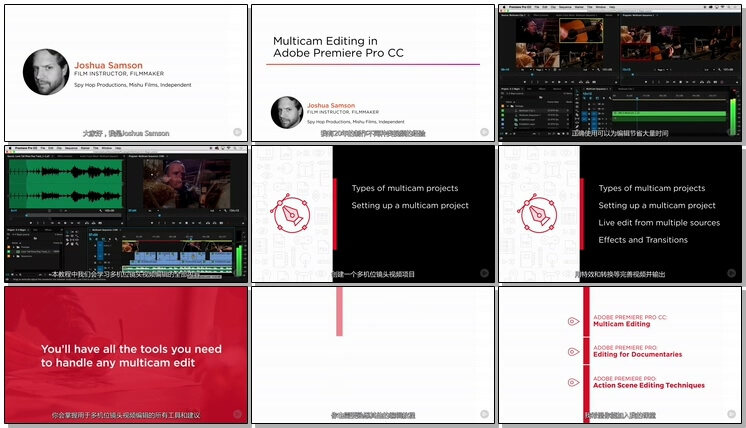Click the 'Multicam Editing in Adobe Premiere Pro CC' title
This screenshot has height=428, width=746.
click(x=338, y=47)
